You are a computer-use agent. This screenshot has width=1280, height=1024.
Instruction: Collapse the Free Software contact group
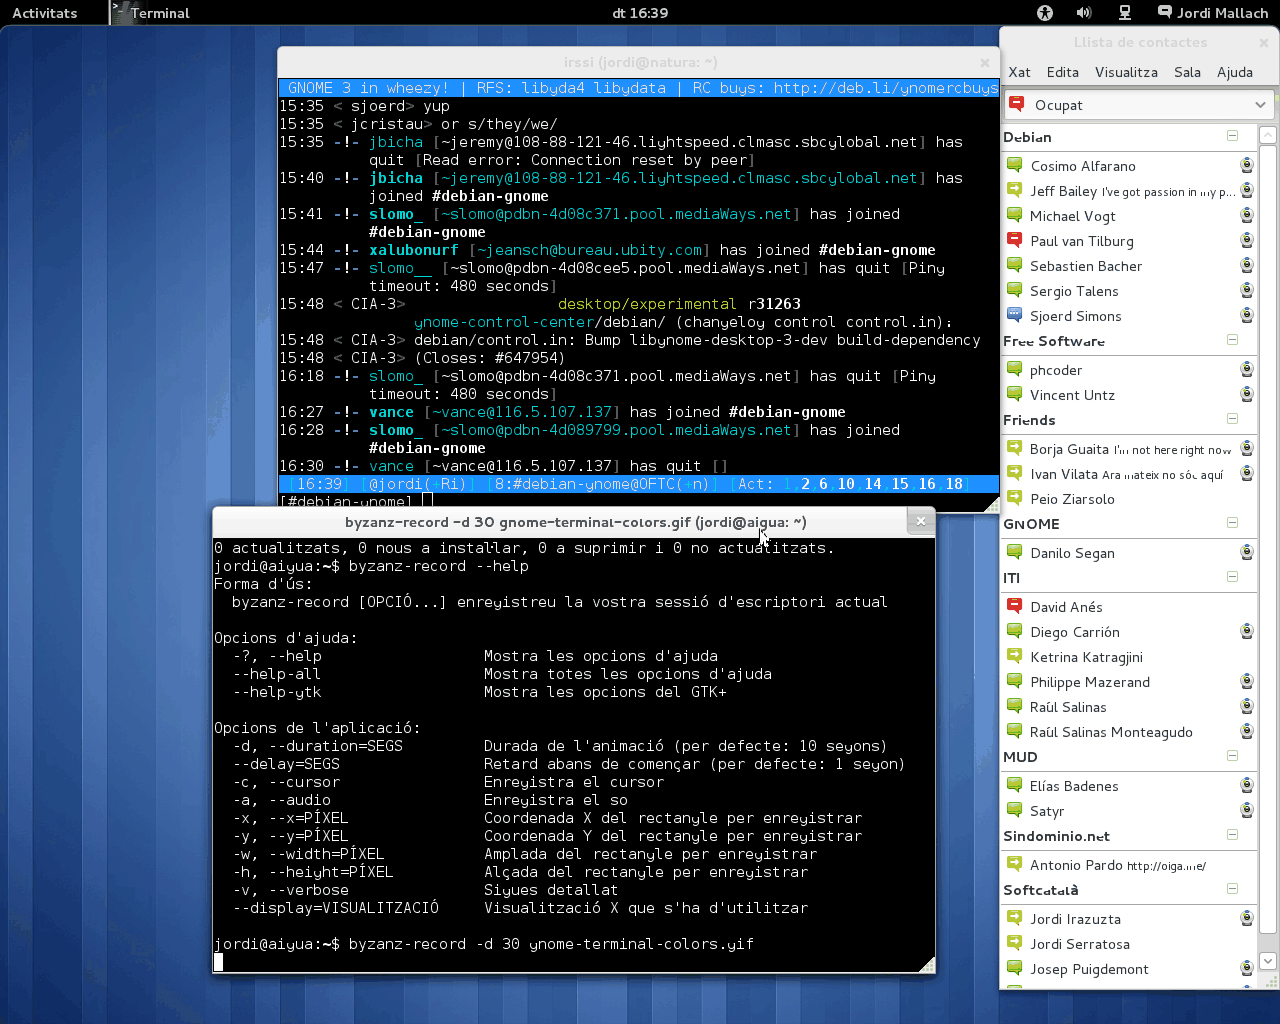pyautogui.click(x=1232, y=340)
